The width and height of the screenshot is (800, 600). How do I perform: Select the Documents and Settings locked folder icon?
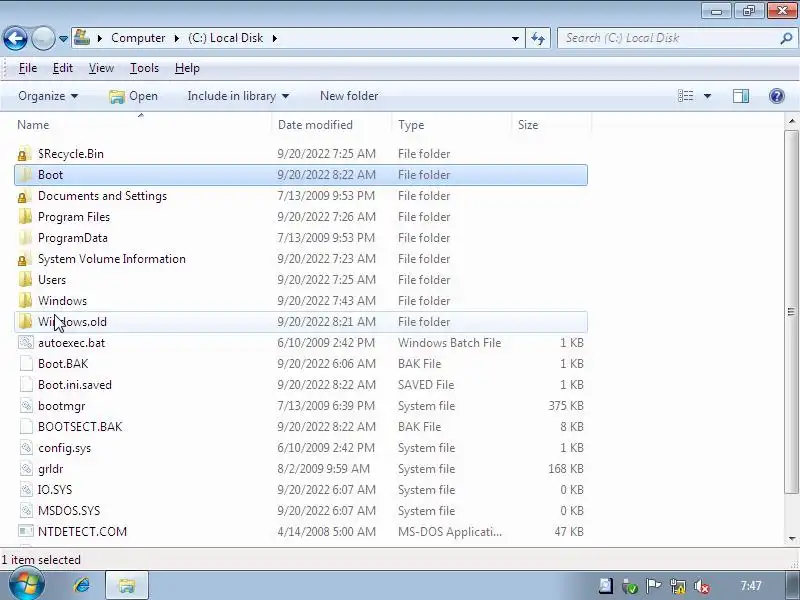coord(23,196)
